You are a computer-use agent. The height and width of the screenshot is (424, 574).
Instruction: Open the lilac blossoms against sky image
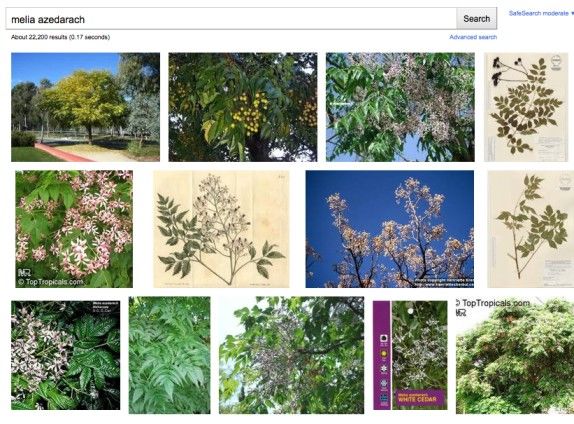(x=400, y=107)
